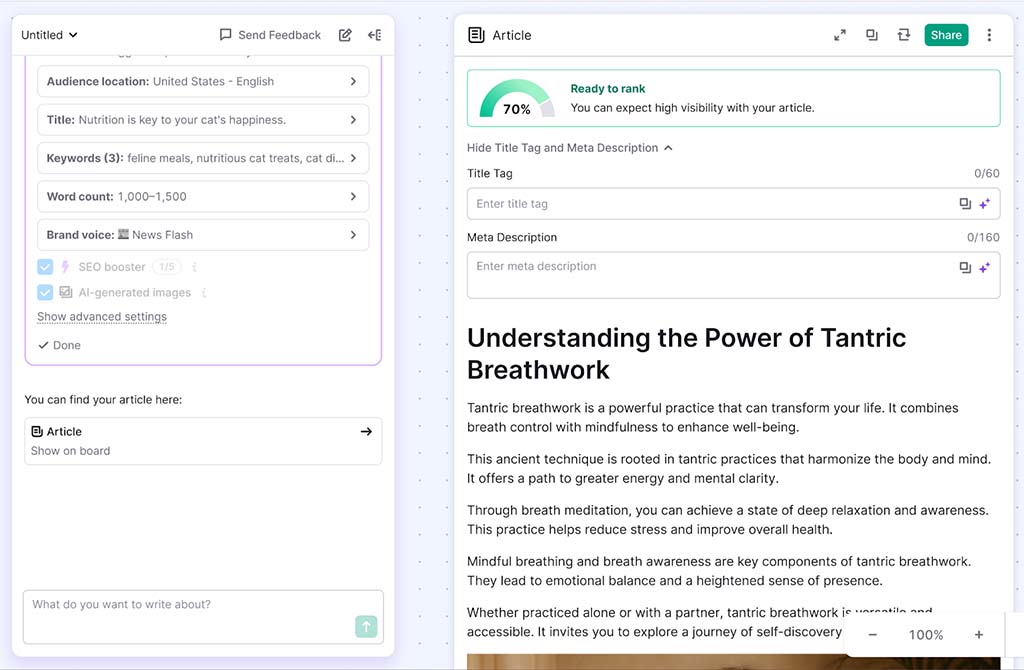This screenshot has width=1024, height=670.
Task: Expand the Article panel to fullscreen
Action: (840, 35)
